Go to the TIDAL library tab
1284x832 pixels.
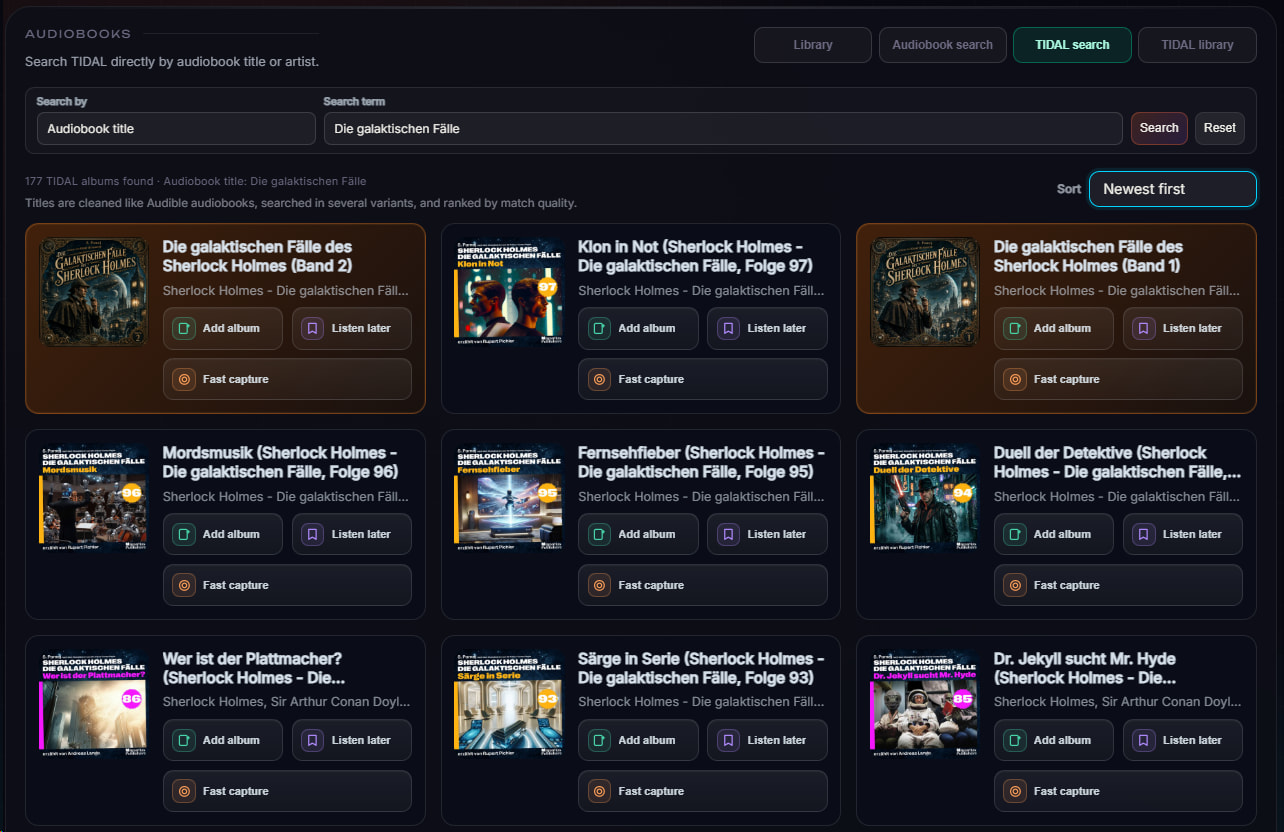click(x=1197, y=45)
